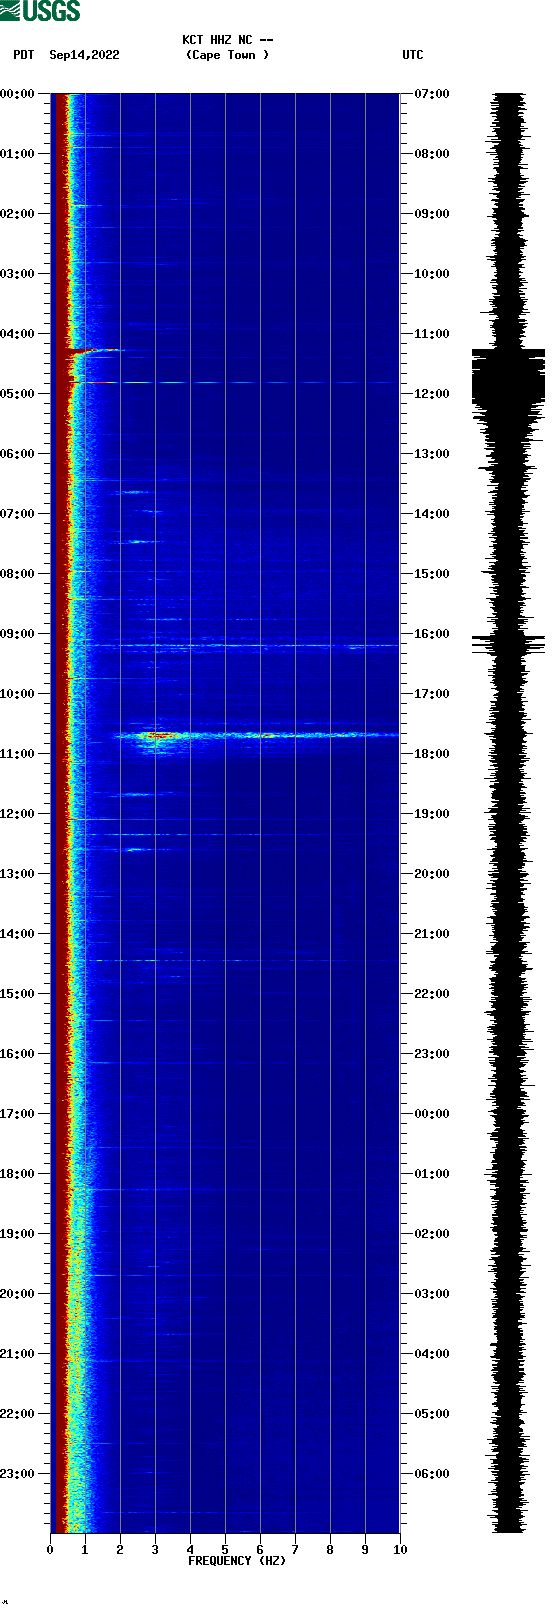552x1613 pixels.
Task: Click the frequency axis tick '10'
Action: (400, 1550)
